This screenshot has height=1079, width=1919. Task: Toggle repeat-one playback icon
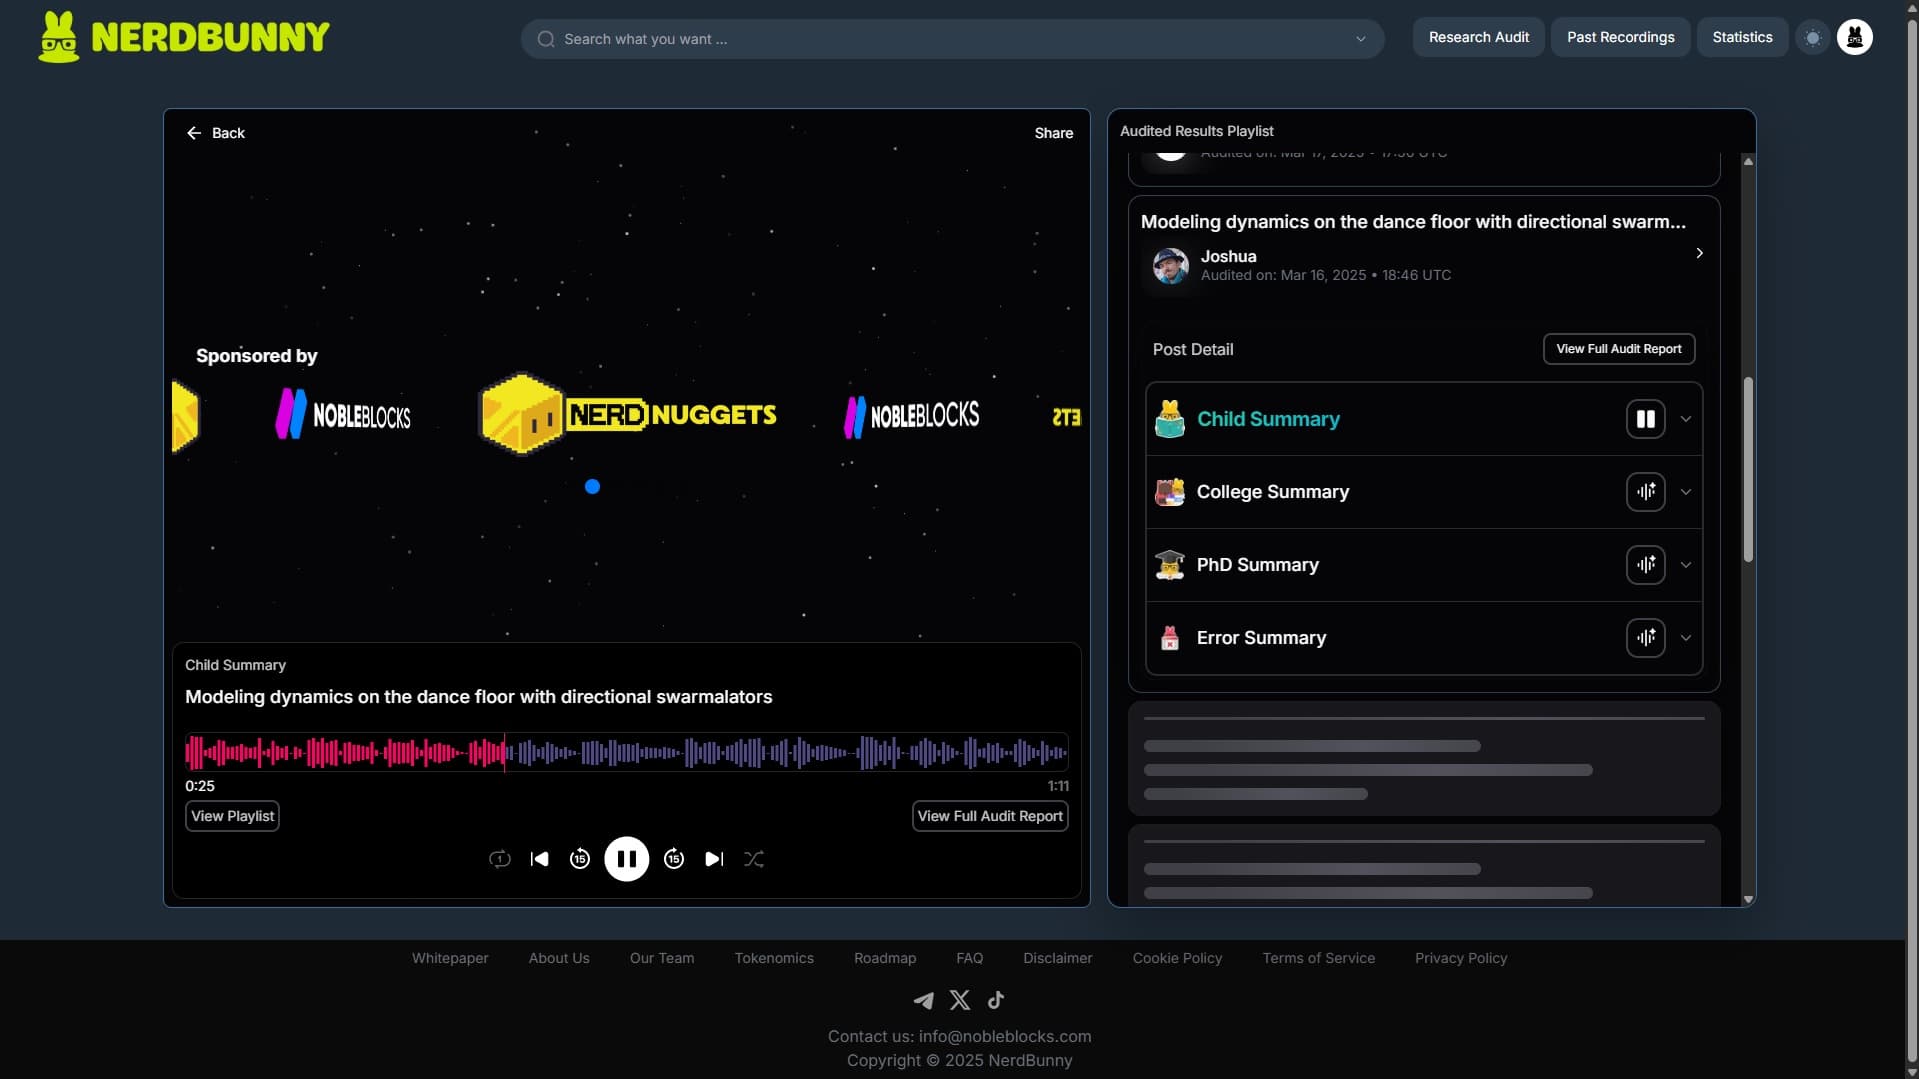[x=499, y=859]
